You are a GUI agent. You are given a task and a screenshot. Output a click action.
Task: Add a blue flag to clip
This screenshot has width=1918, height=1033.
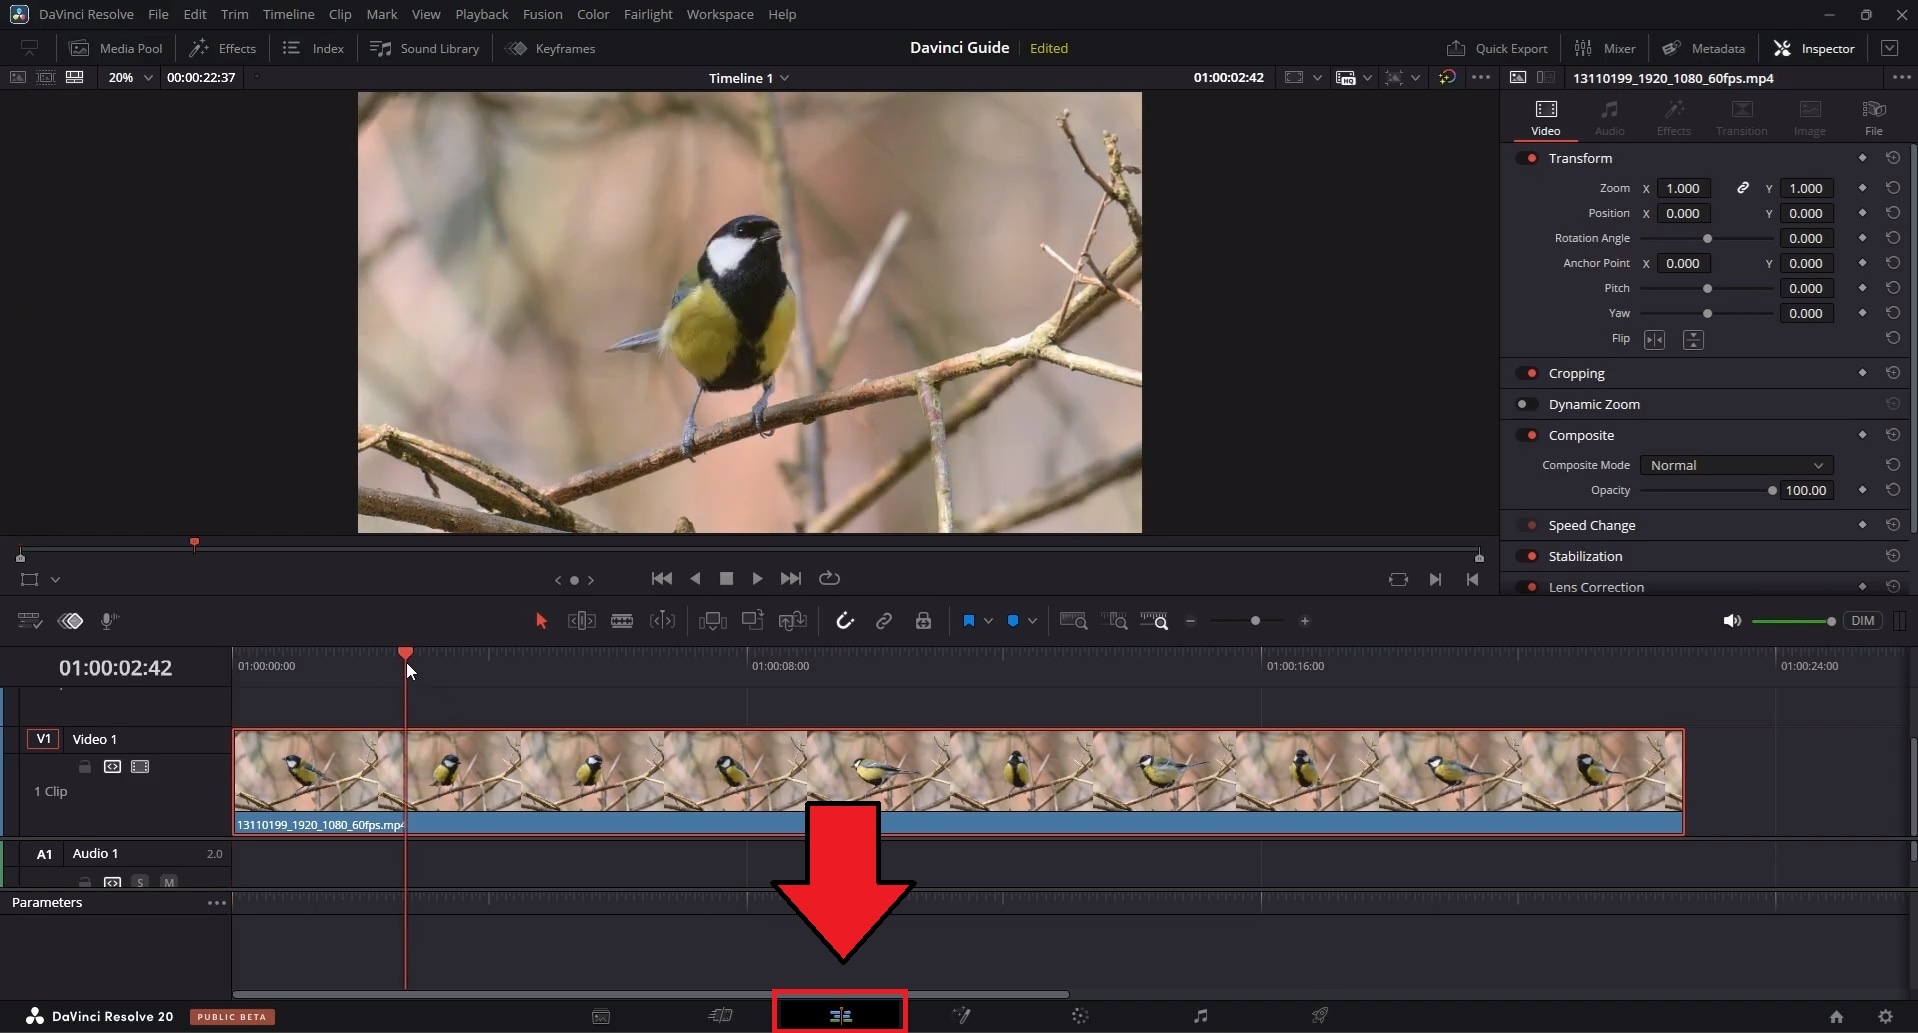click(968, 621)
